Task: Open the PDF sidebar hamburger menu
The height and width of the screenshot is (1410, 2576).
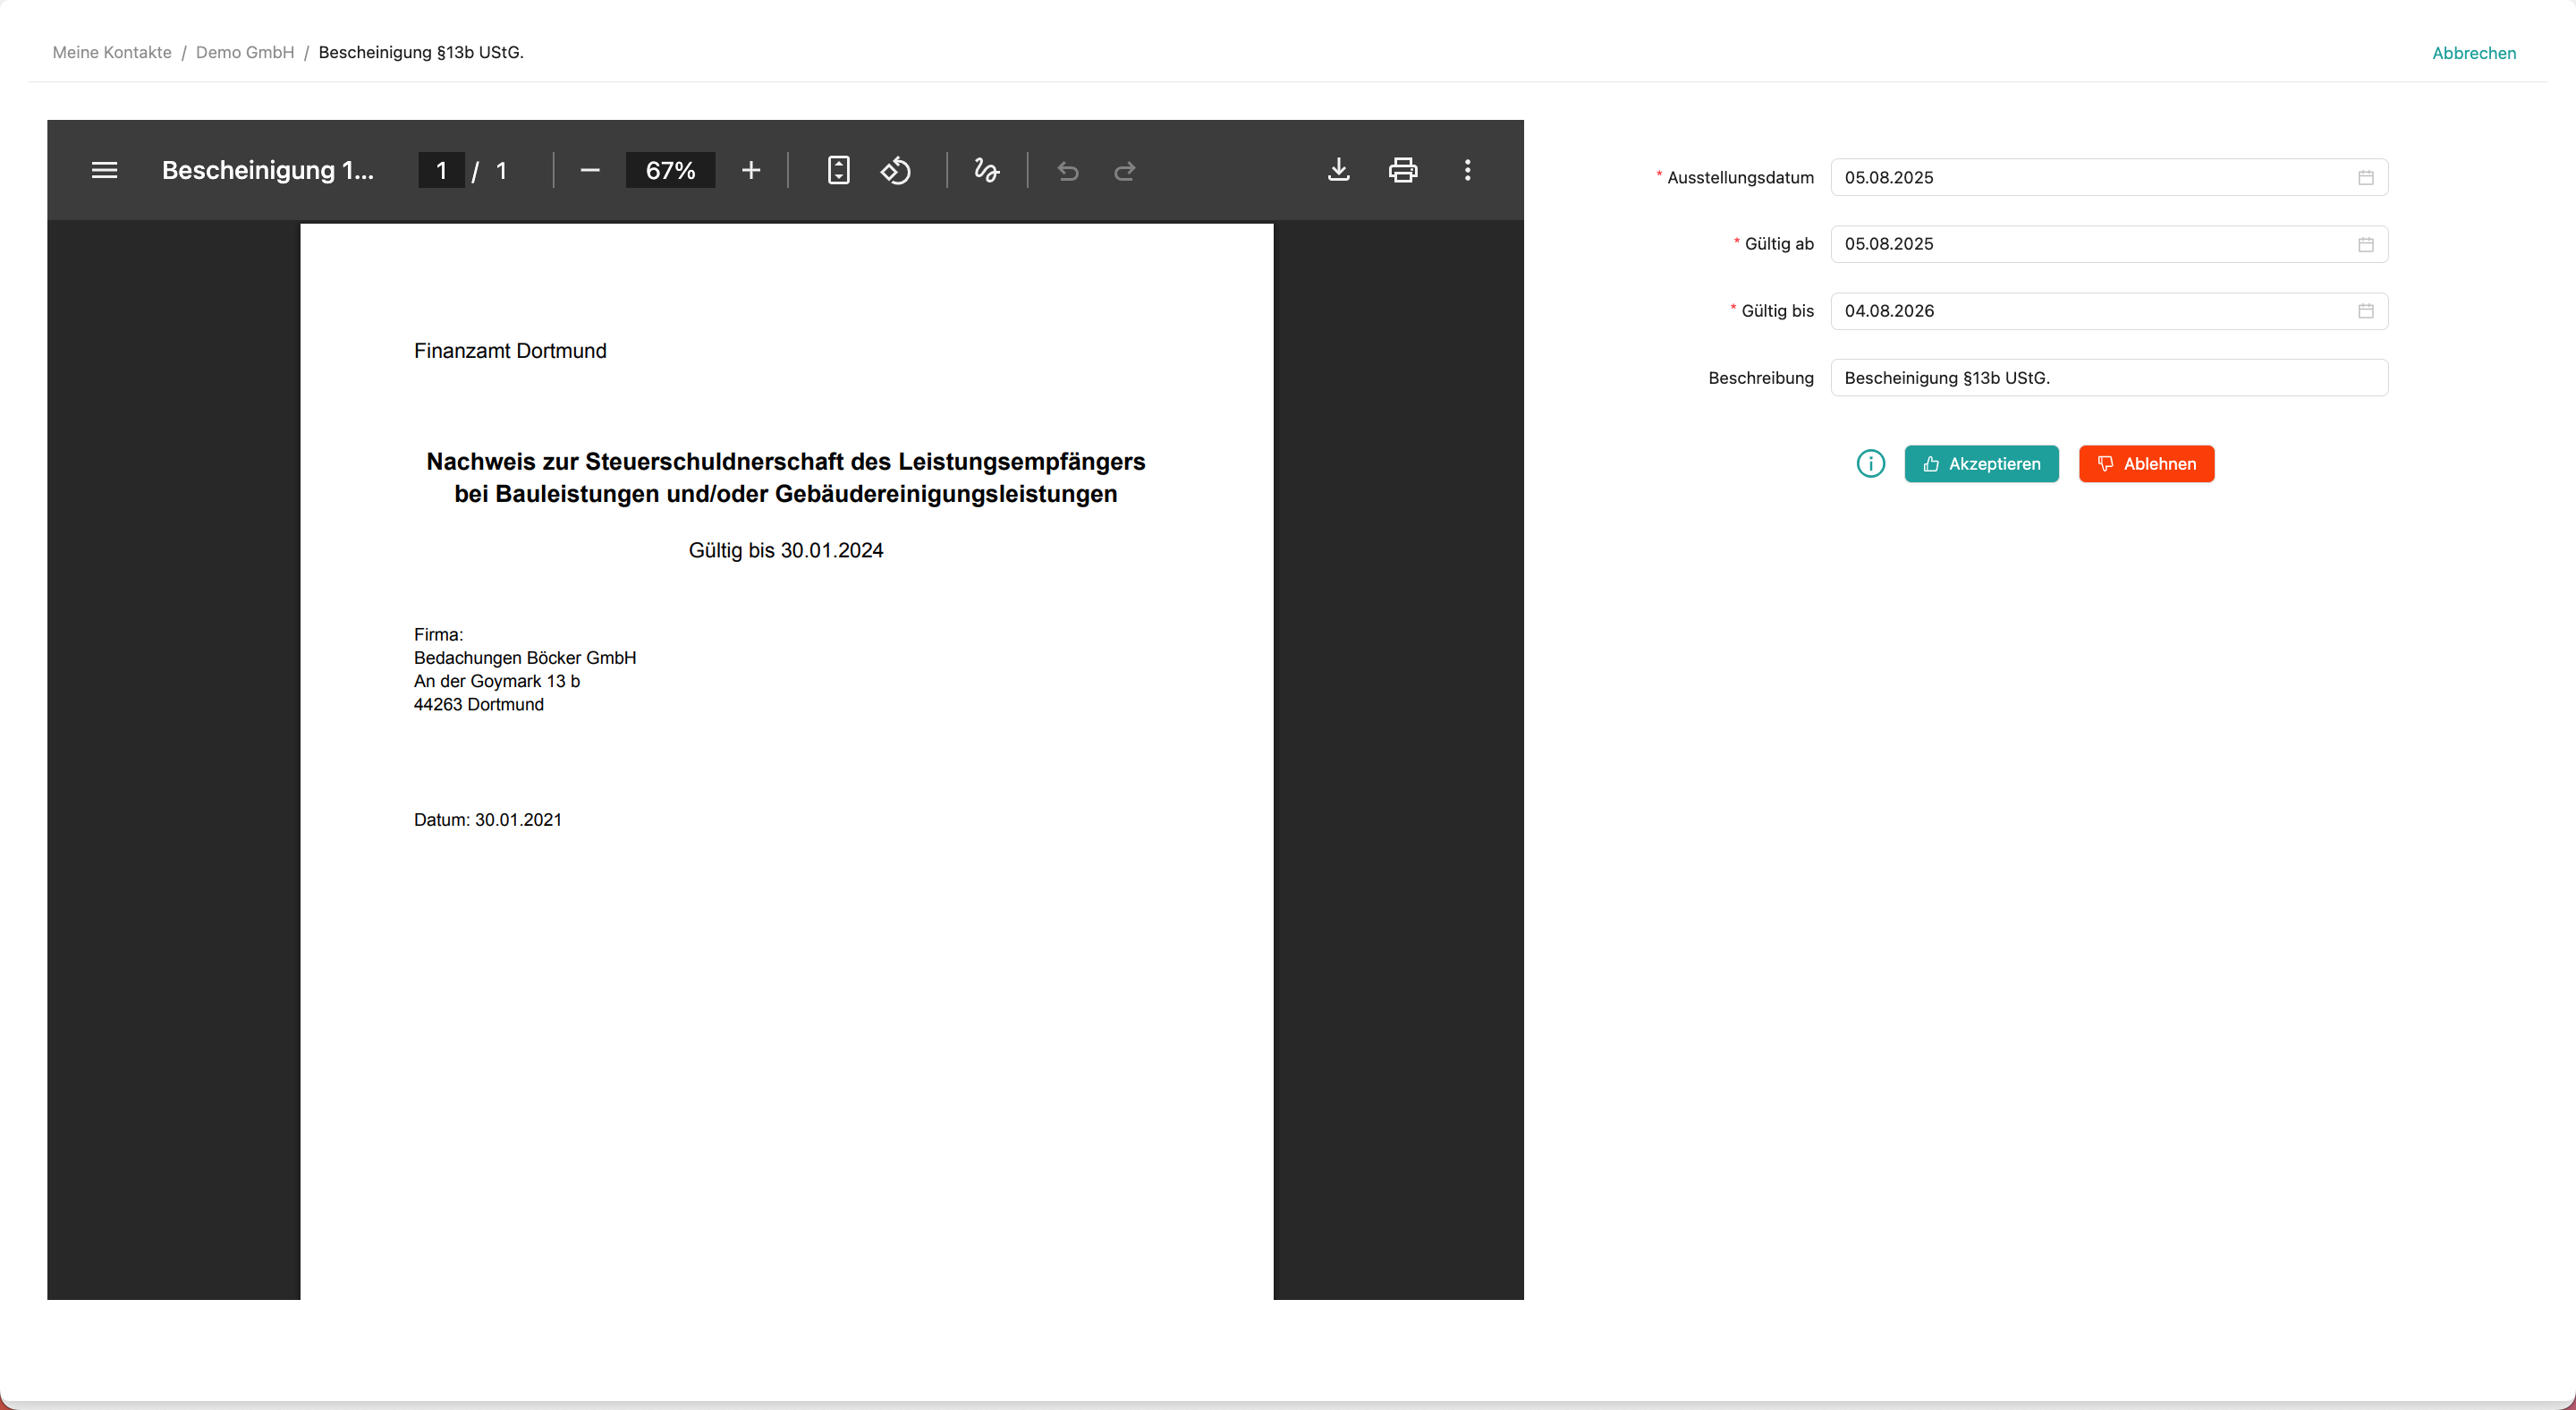Action: point(104,170)
